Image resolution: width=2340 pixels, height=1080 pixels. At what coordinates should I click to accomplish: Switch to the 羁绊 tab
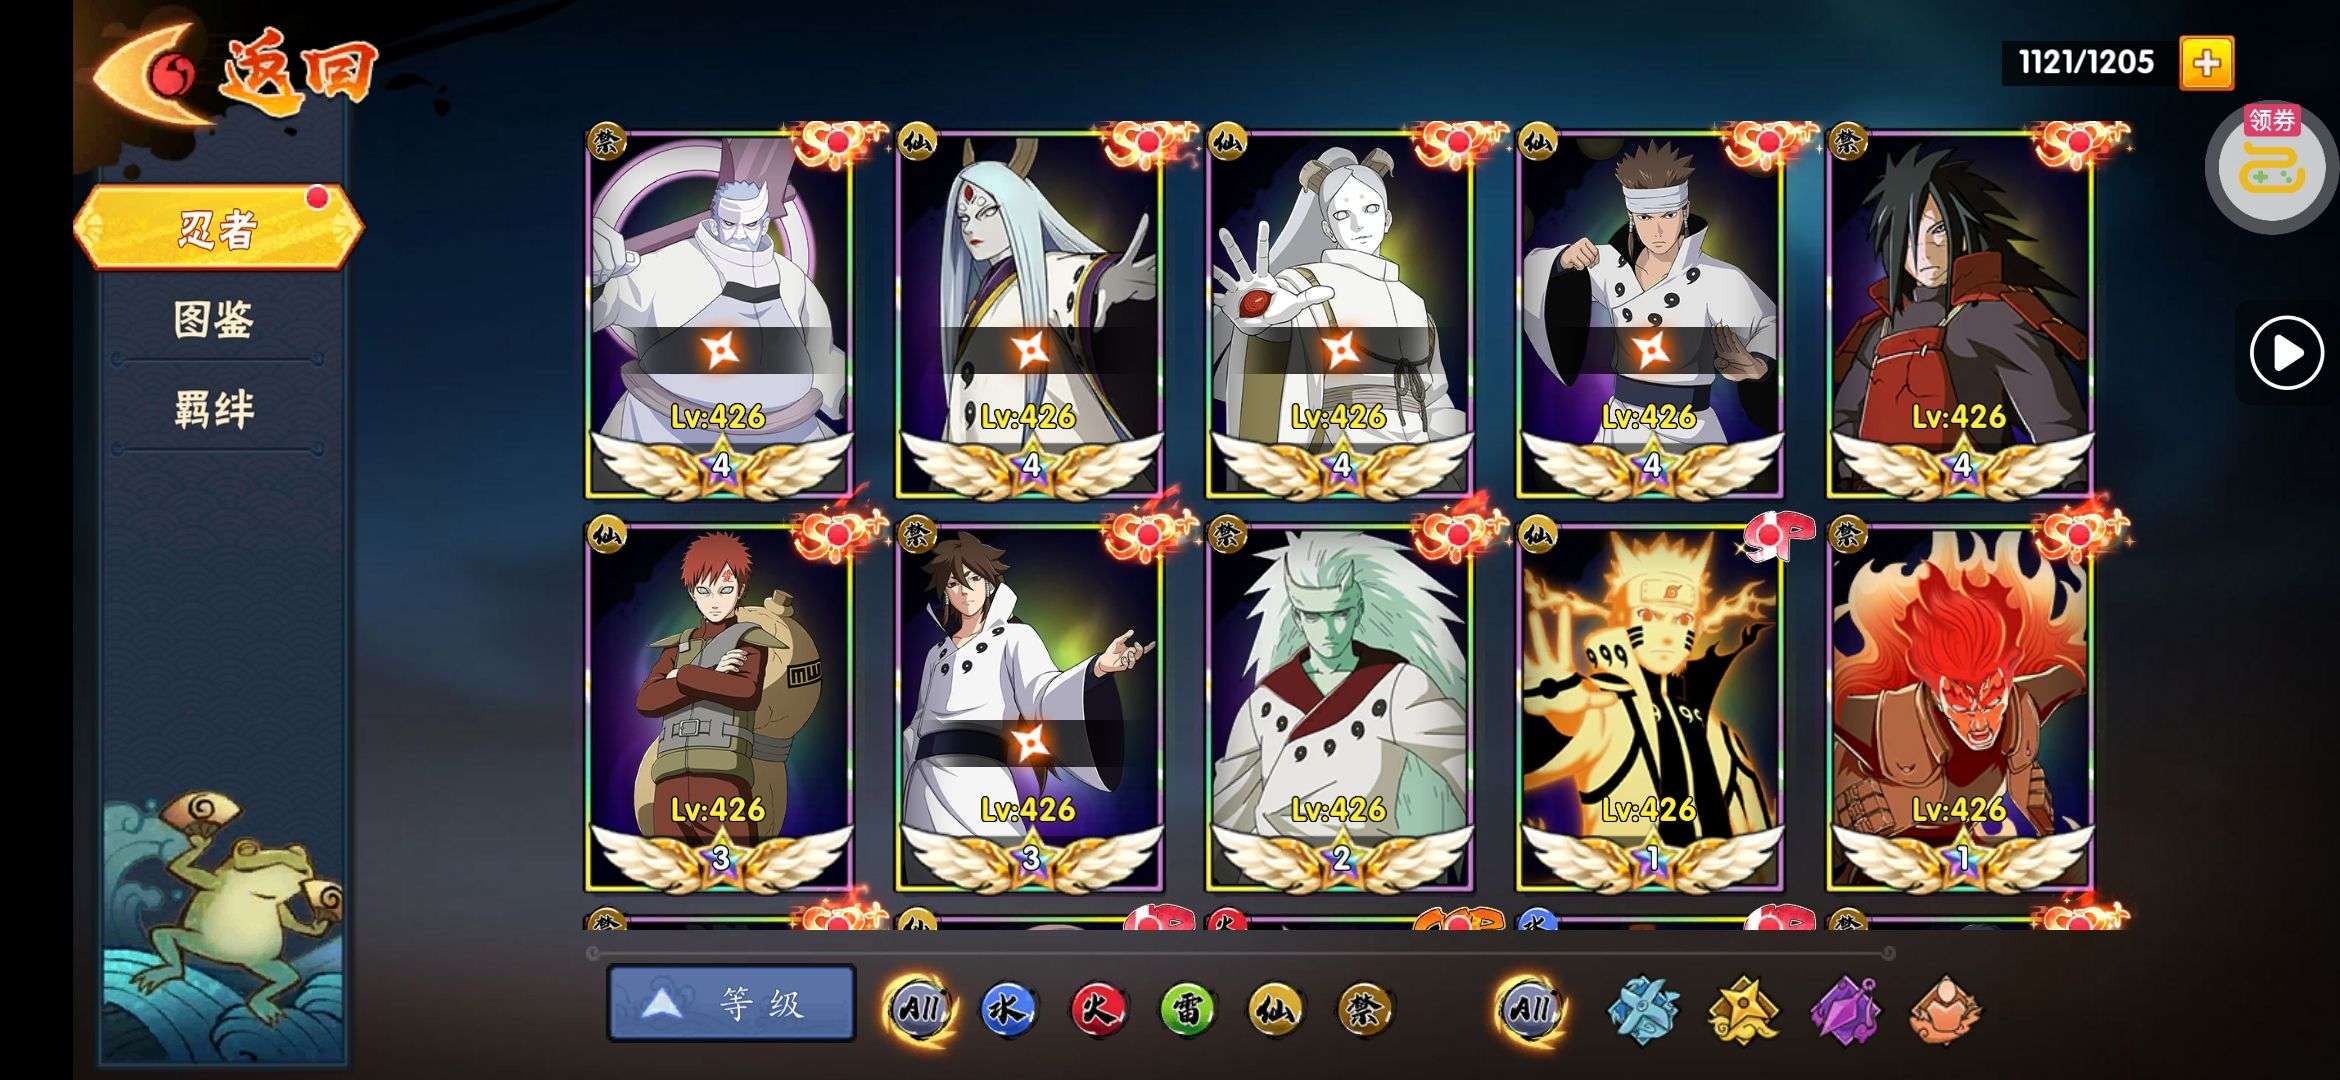(x=214, y=410)
